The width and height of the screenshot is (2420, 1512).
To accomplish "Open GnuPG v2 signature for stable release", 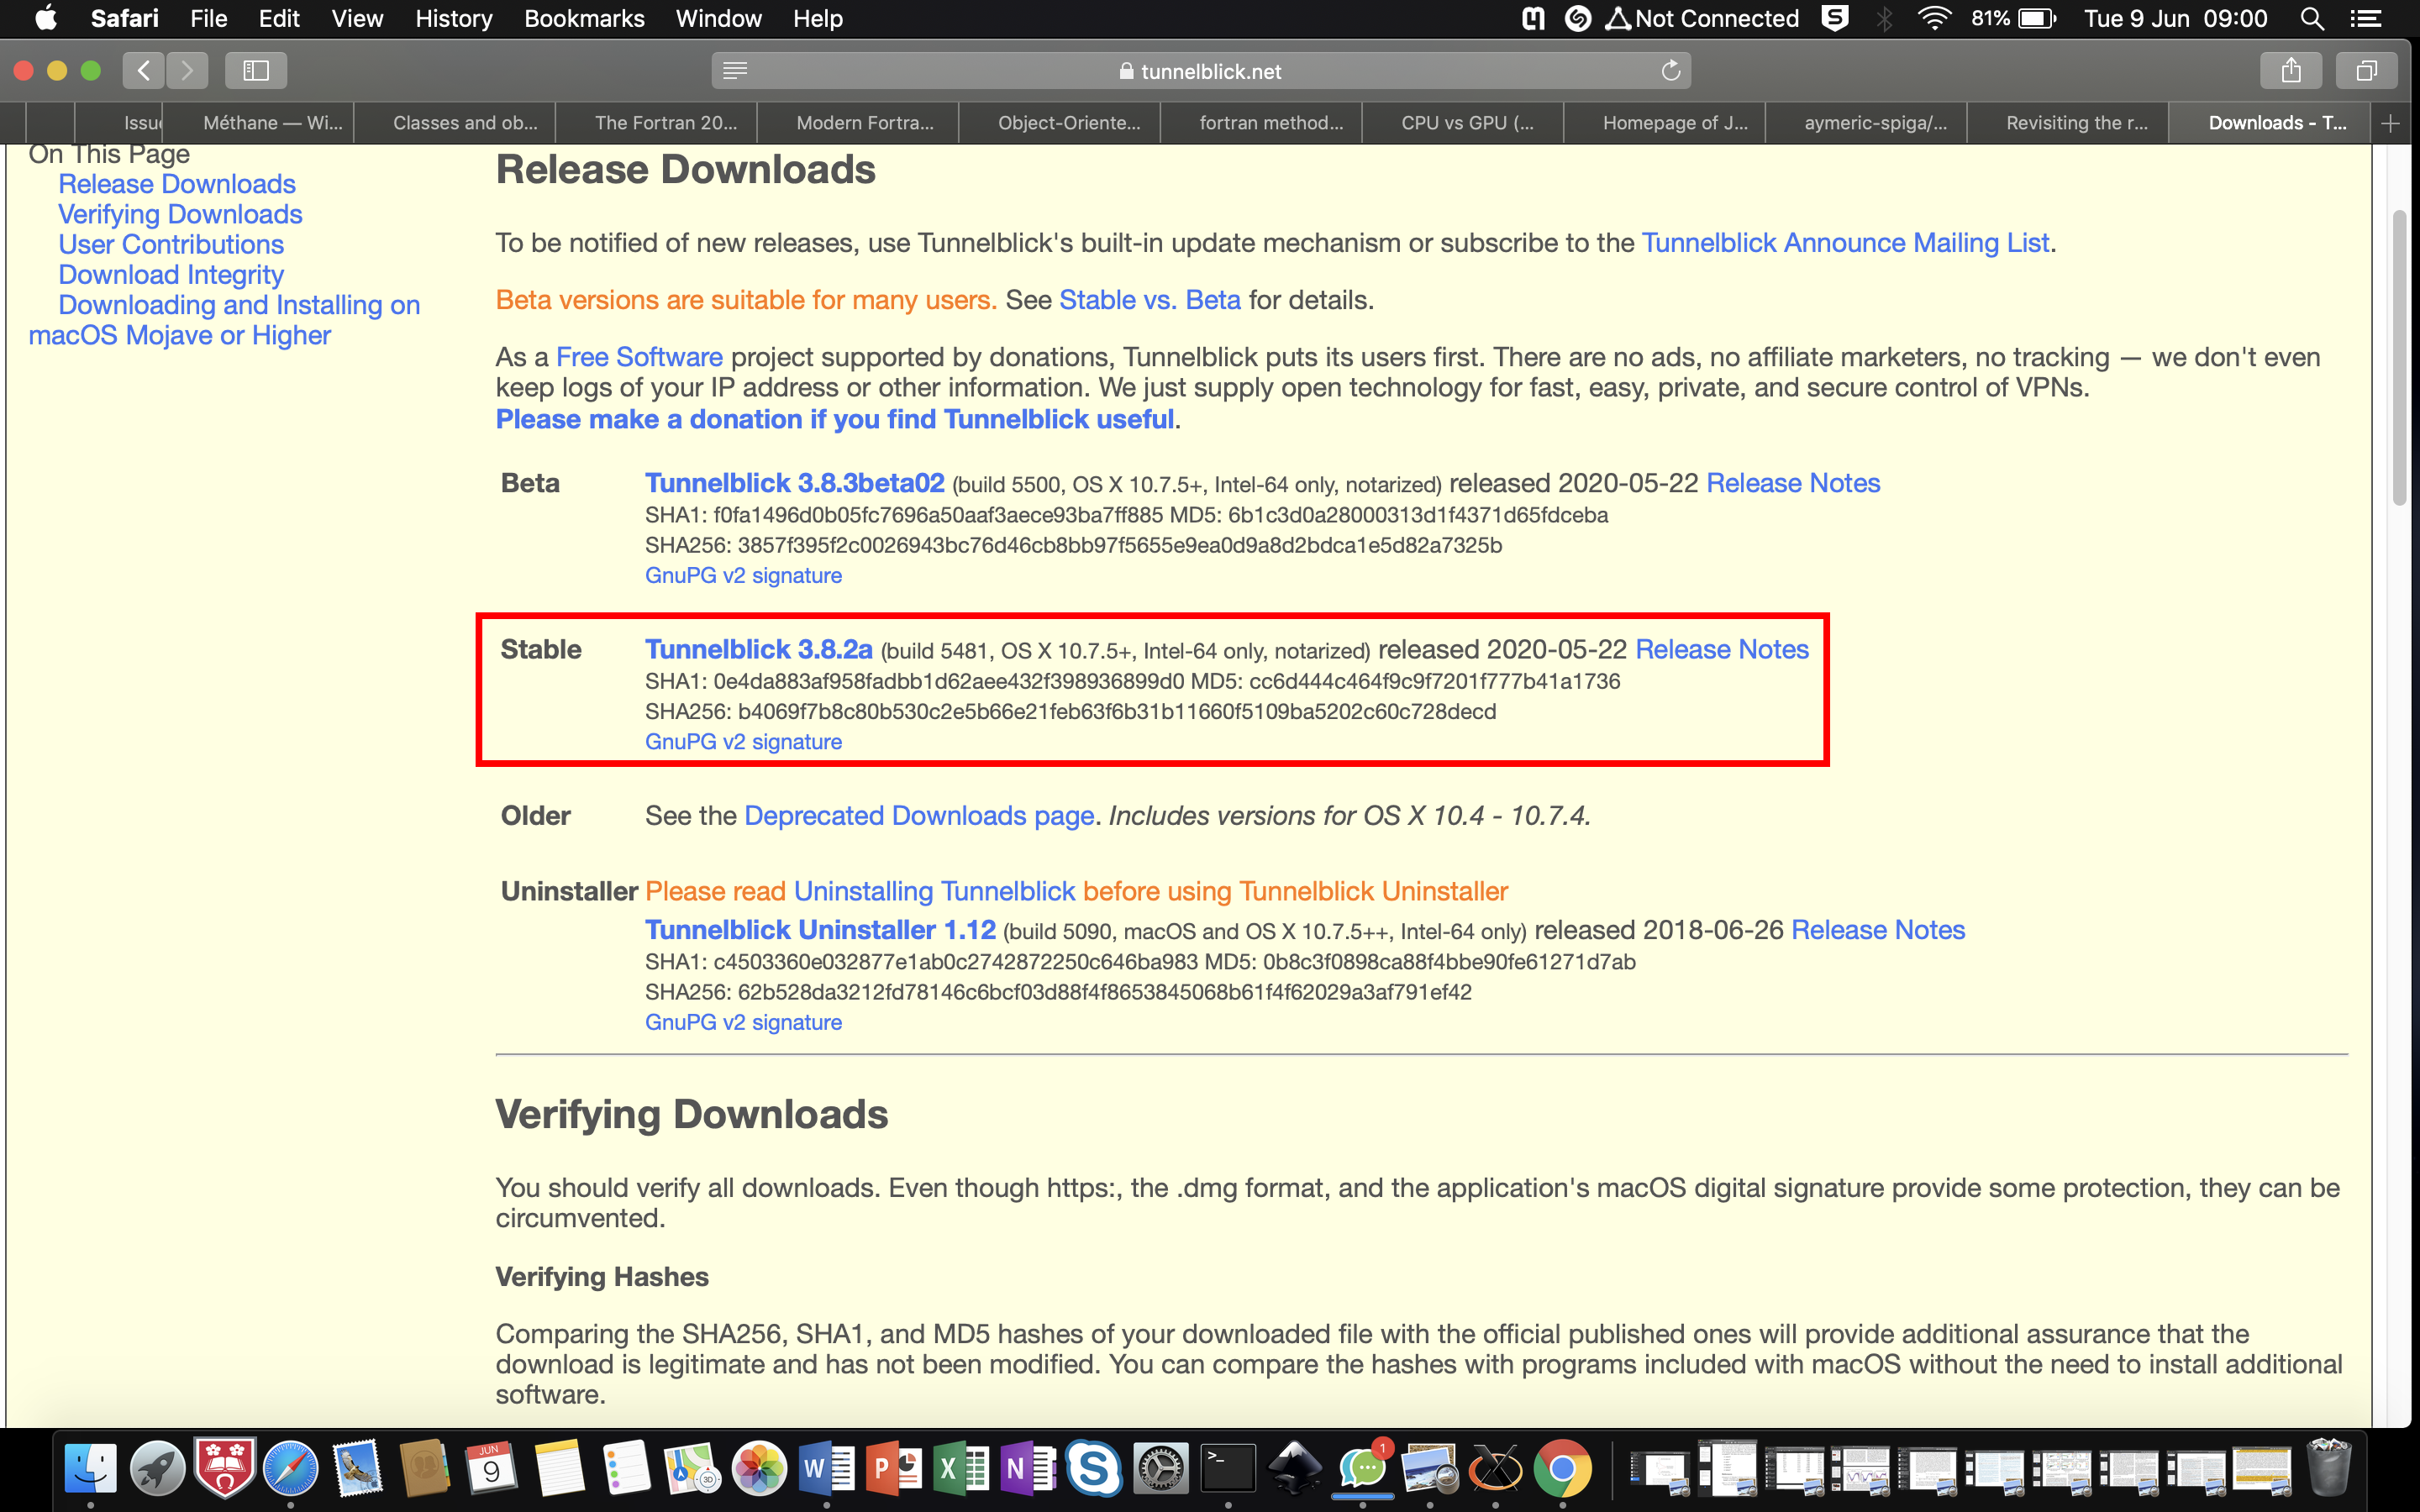I will (x=743, y=741).
